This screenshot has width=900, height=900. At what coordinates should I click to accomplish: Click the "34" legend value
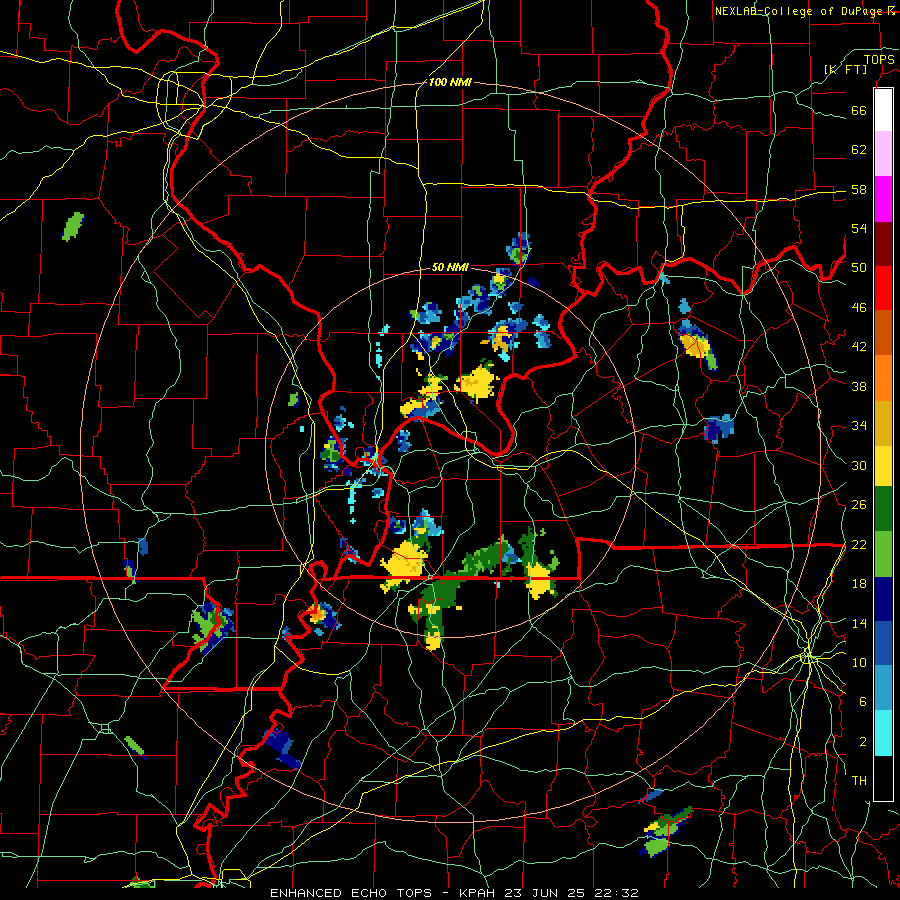click(x=859, y=426)
